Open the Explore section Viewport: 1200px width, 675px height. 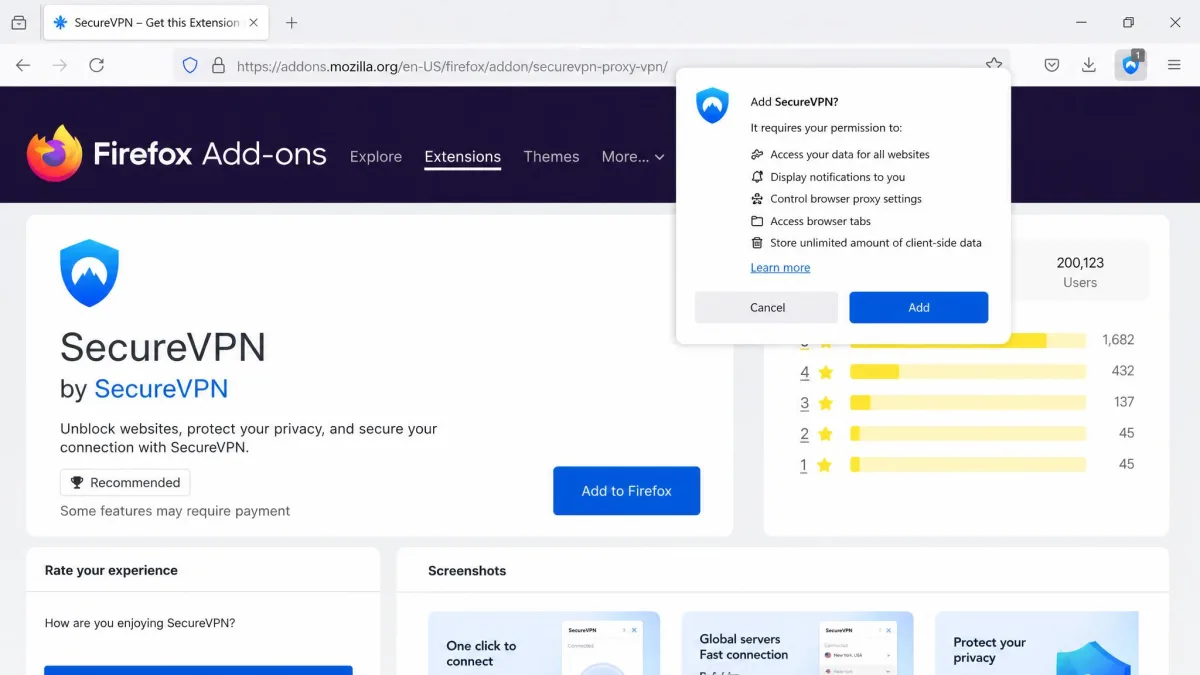[376, 156]
